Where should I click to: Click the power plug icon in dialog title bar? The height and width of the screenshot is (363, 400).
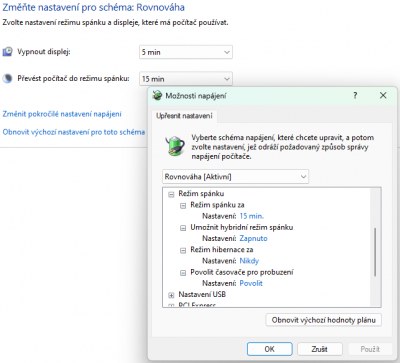(x=157, y=96)
